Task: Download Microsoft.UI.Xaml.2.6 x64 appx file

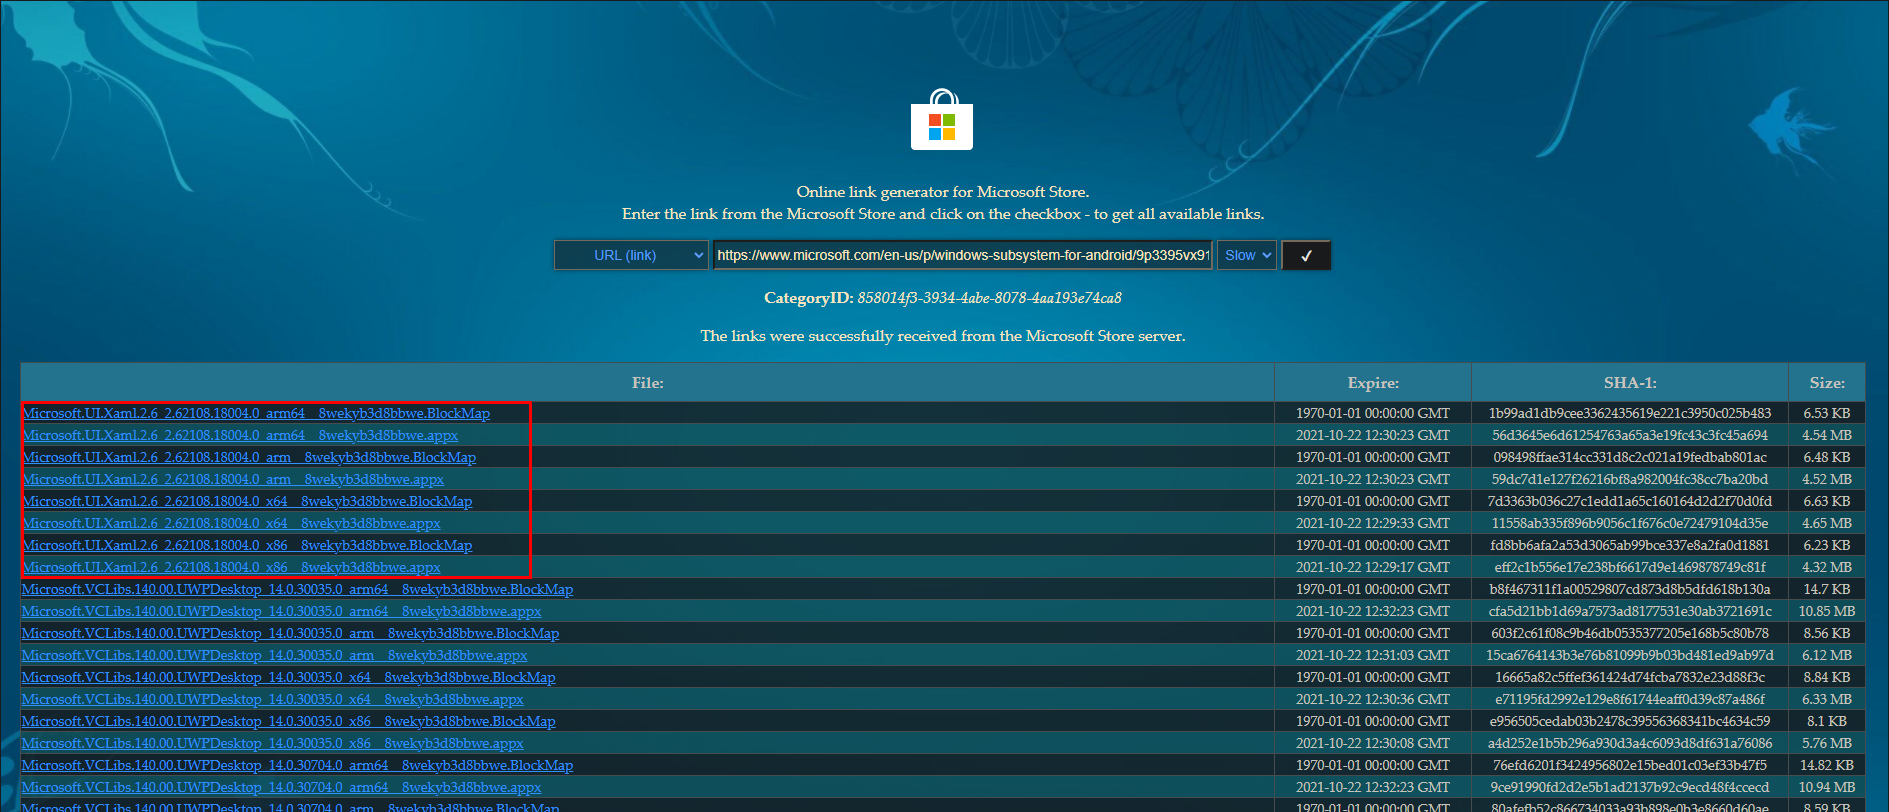Action: [231, 523]
